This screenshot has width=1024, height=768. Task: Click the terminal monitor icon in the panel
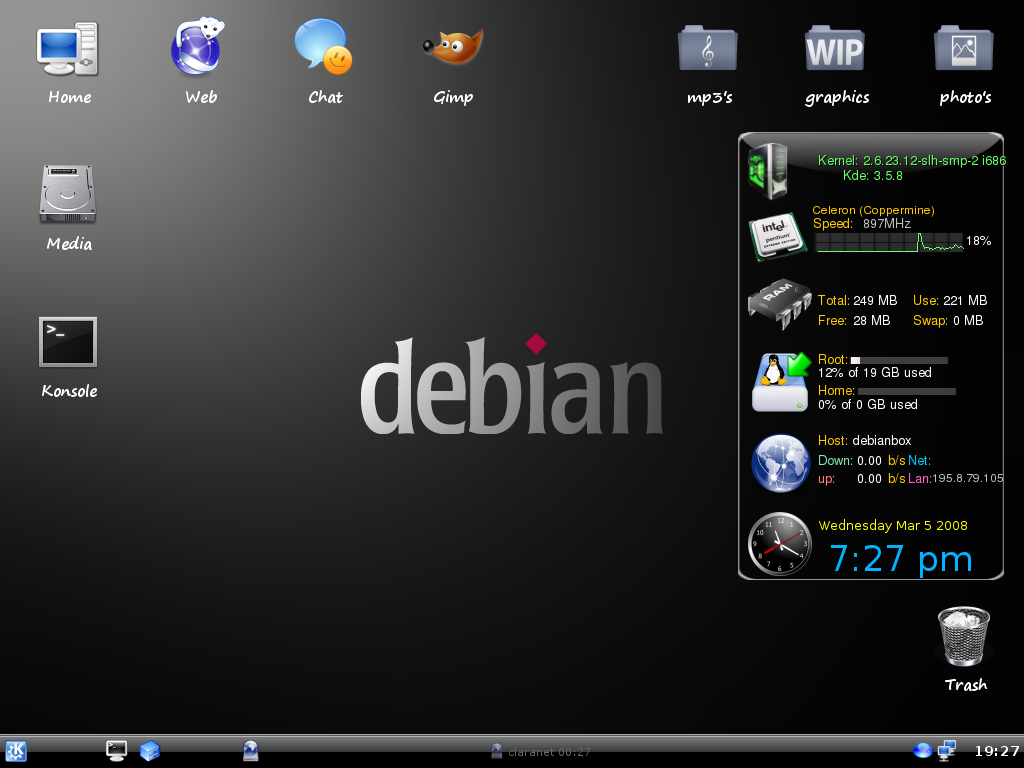tap(116, 751)
